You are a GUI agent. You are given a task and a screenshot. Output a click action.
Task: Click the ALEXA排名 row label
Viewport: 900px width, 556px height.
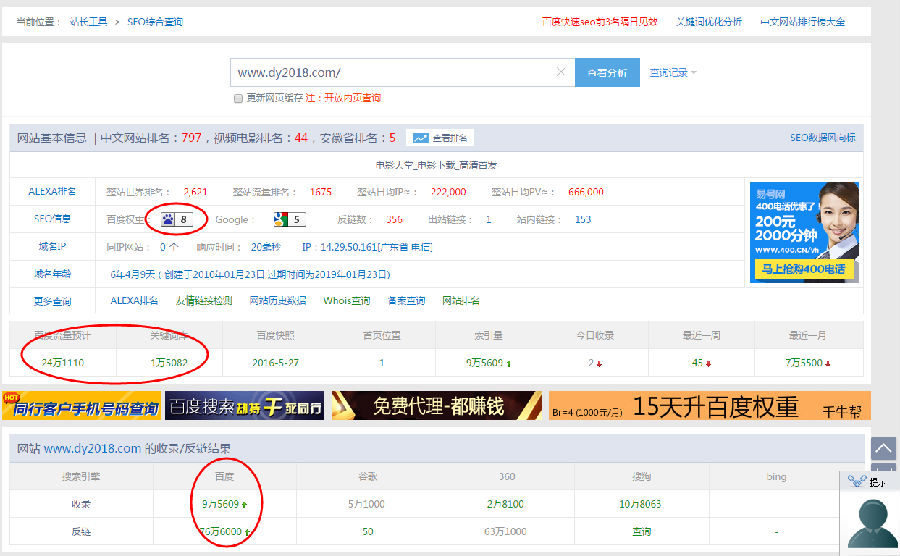(52, 192)
